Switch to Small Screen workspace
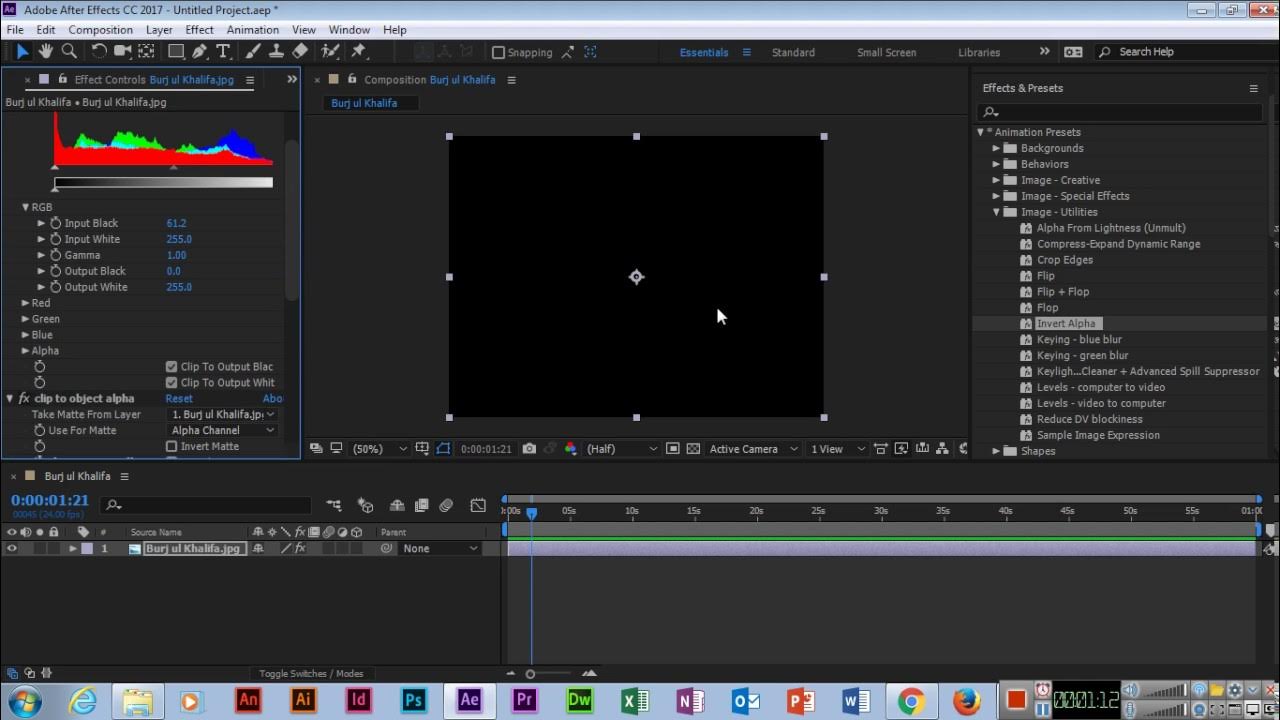Image resolution: width=1280 pixels, height=720 pixels. pyautogui.click(x=886, y=52)
